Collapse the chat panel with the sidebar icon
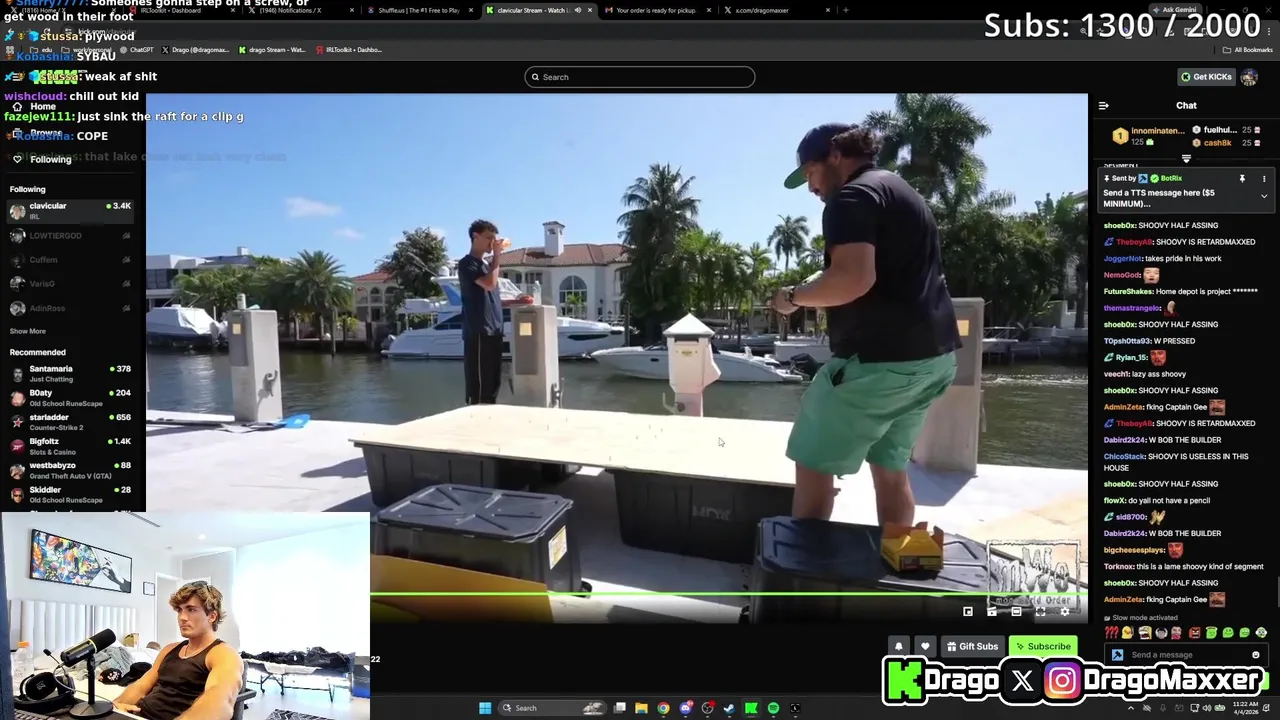This screenshot has width=1280, height=720. click(x=1103, y=105)
